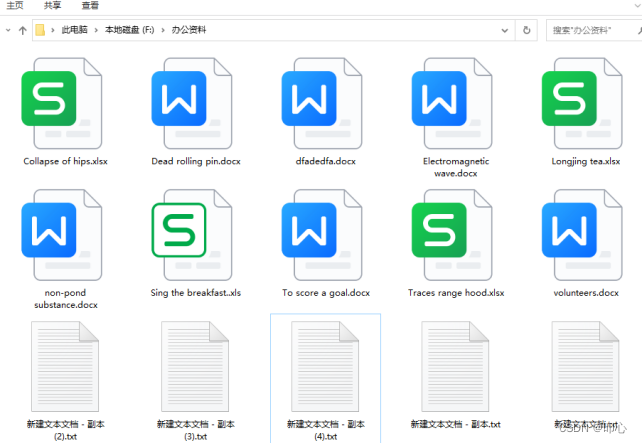Go up one folder level arrow
The height and width of the screenshot is (443, 642).
click(23, 30)
